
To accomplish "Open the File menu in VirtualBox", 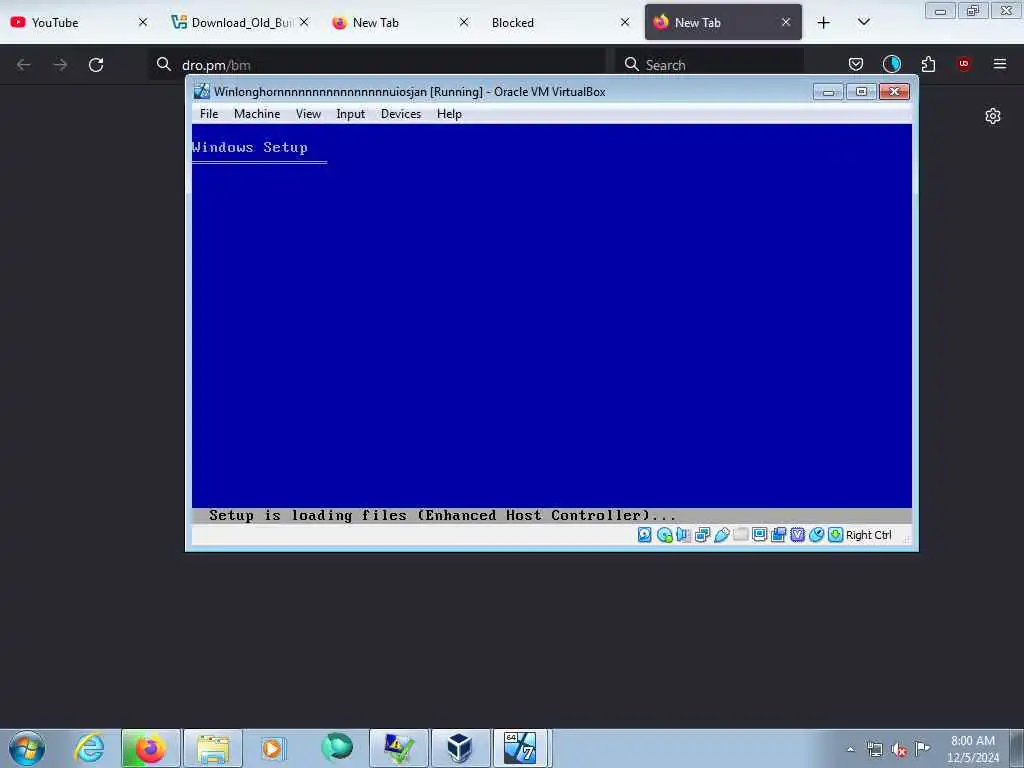I will [x=209, y=114].
